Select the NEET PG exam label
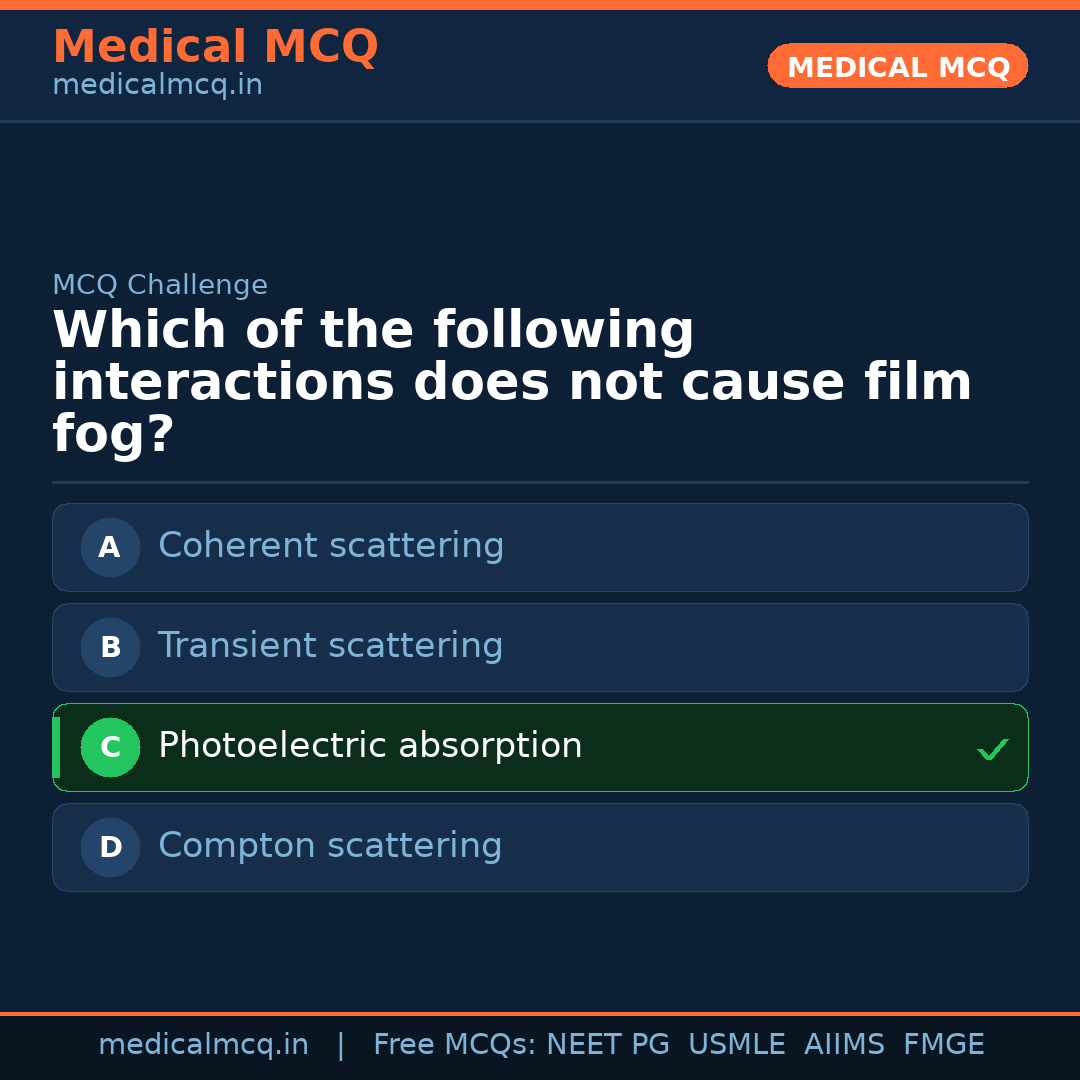Viewport: 1080px width, 1080px height. coord(607,1044)
